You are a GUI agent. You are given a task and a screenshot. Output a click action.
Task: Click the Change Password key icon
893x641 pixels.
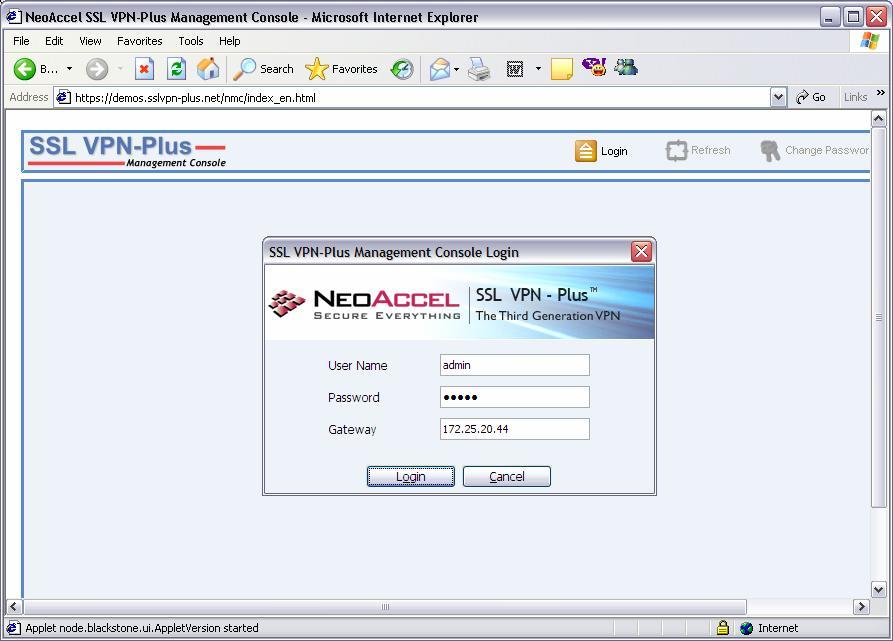coord(770,151)
